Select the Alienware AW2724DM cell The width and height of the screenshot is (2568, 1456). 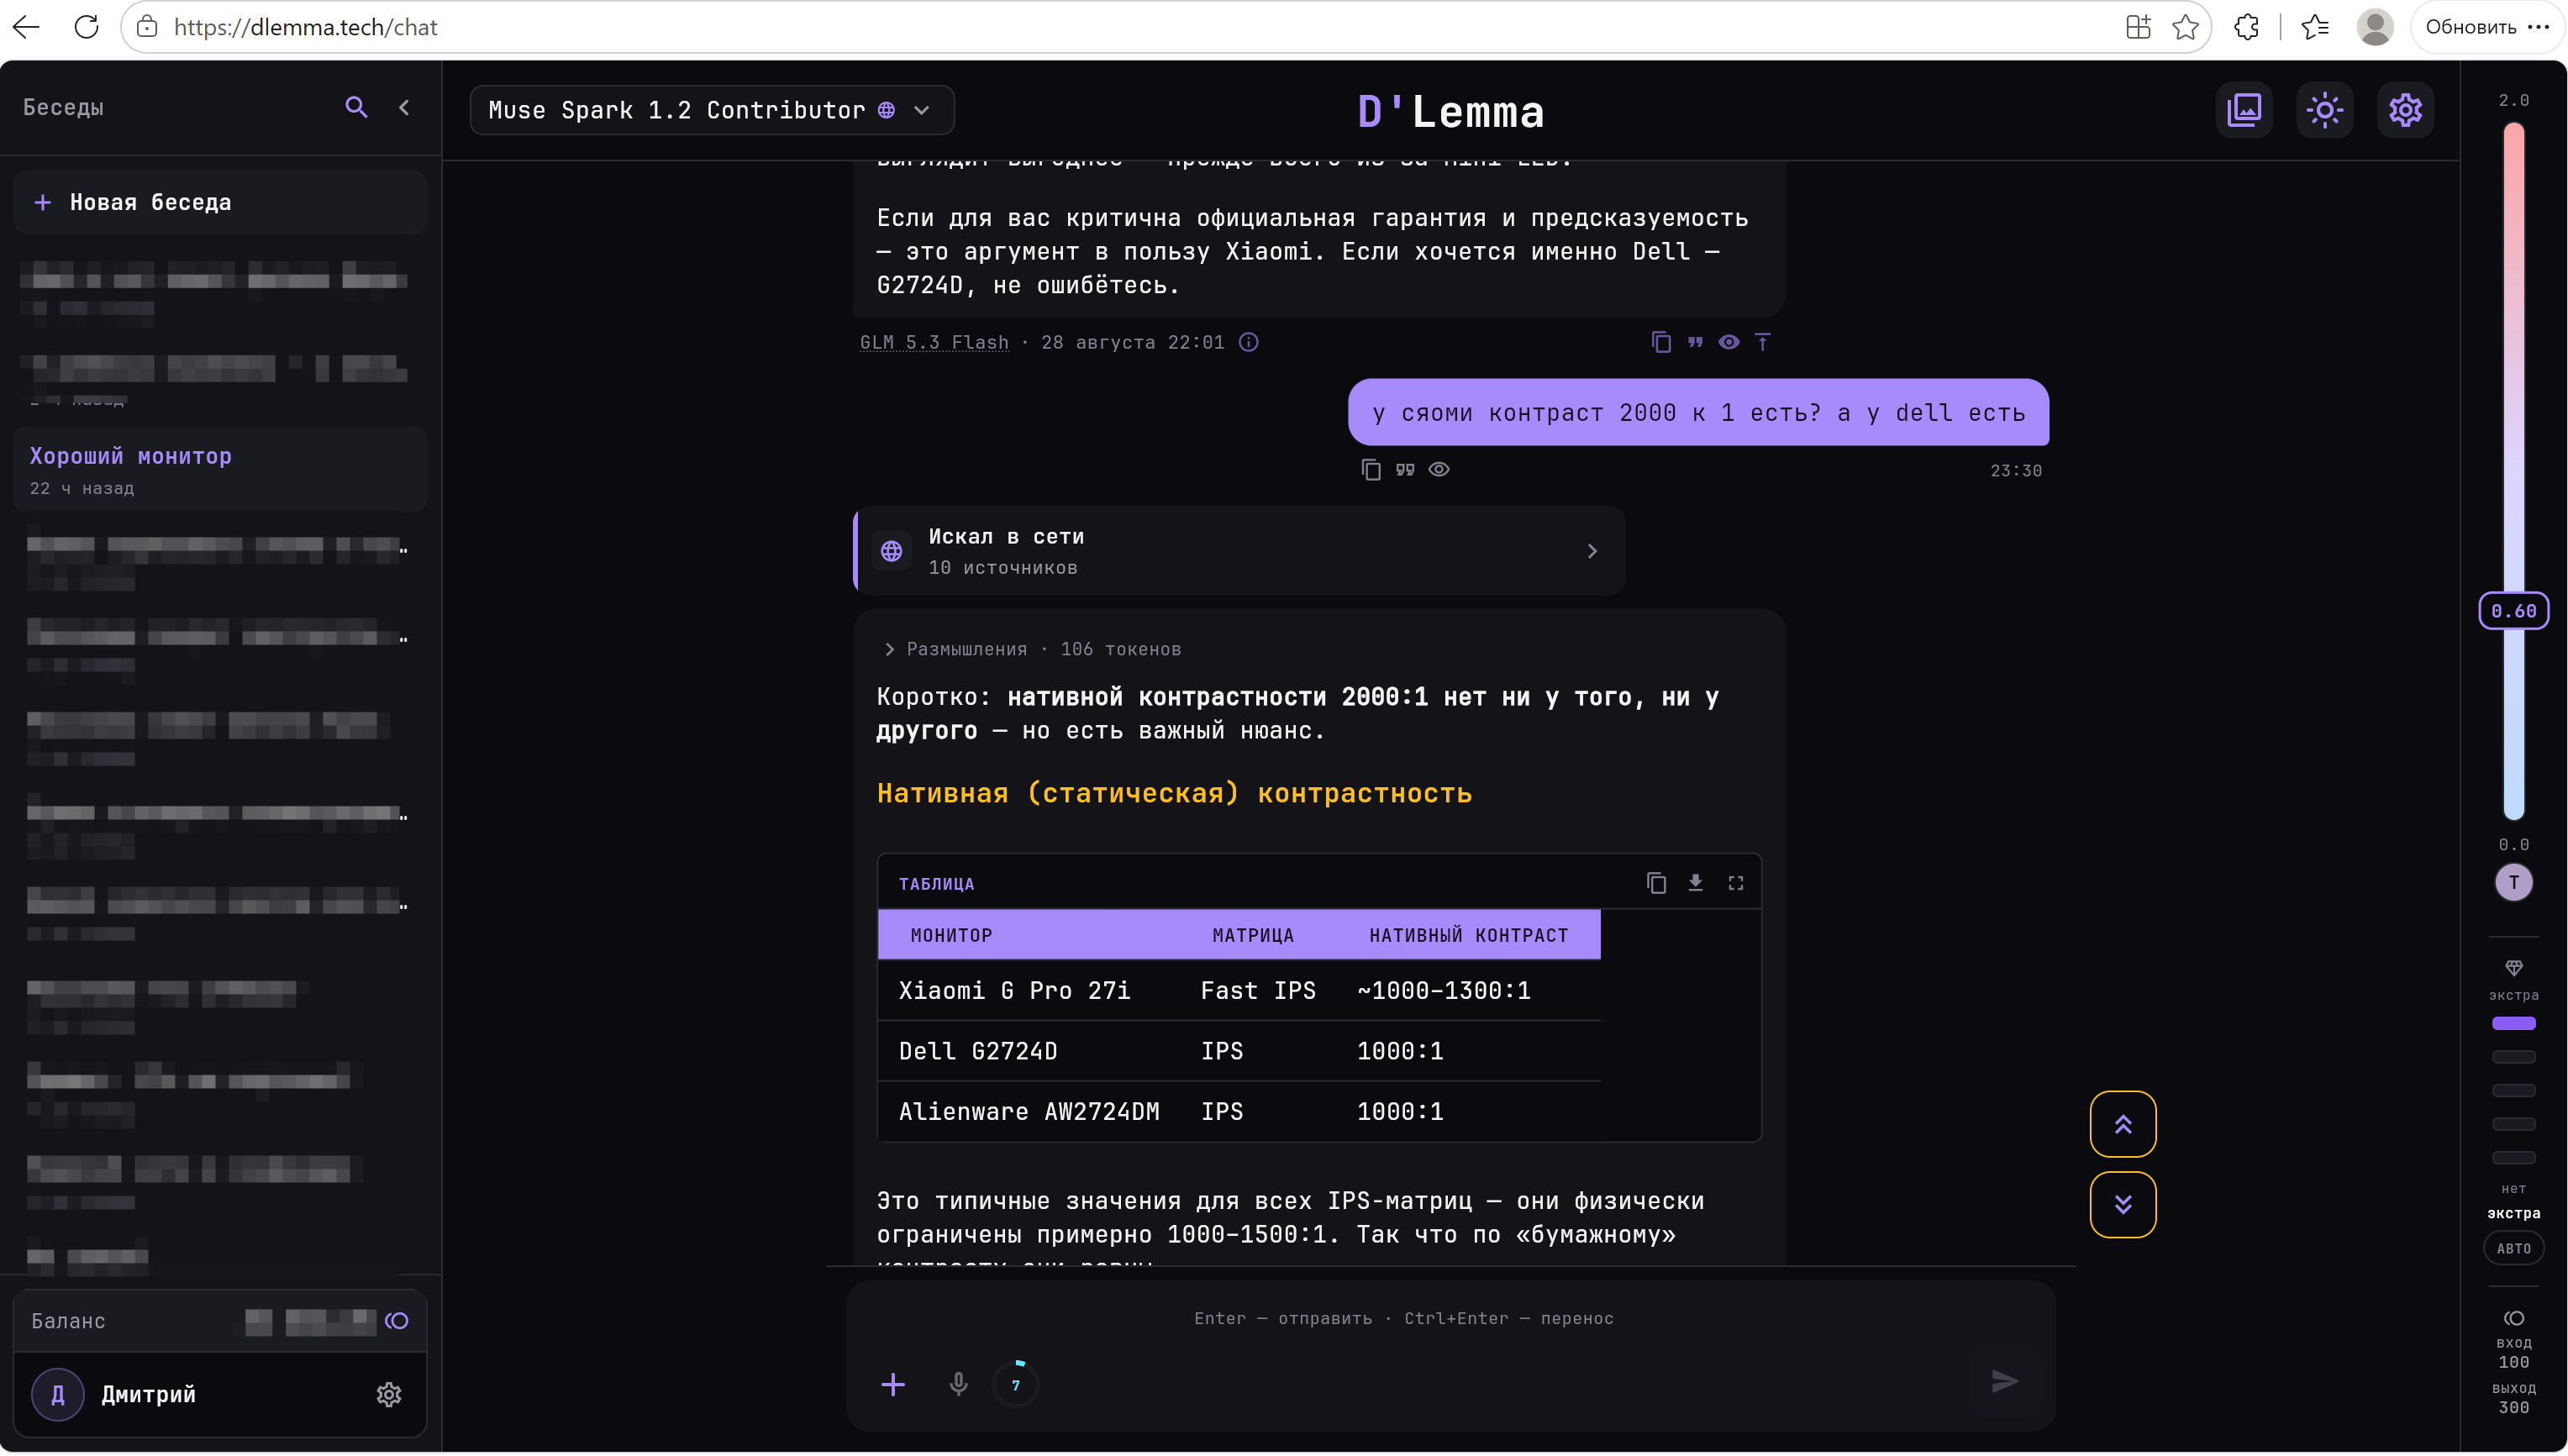[1029, 1112]
